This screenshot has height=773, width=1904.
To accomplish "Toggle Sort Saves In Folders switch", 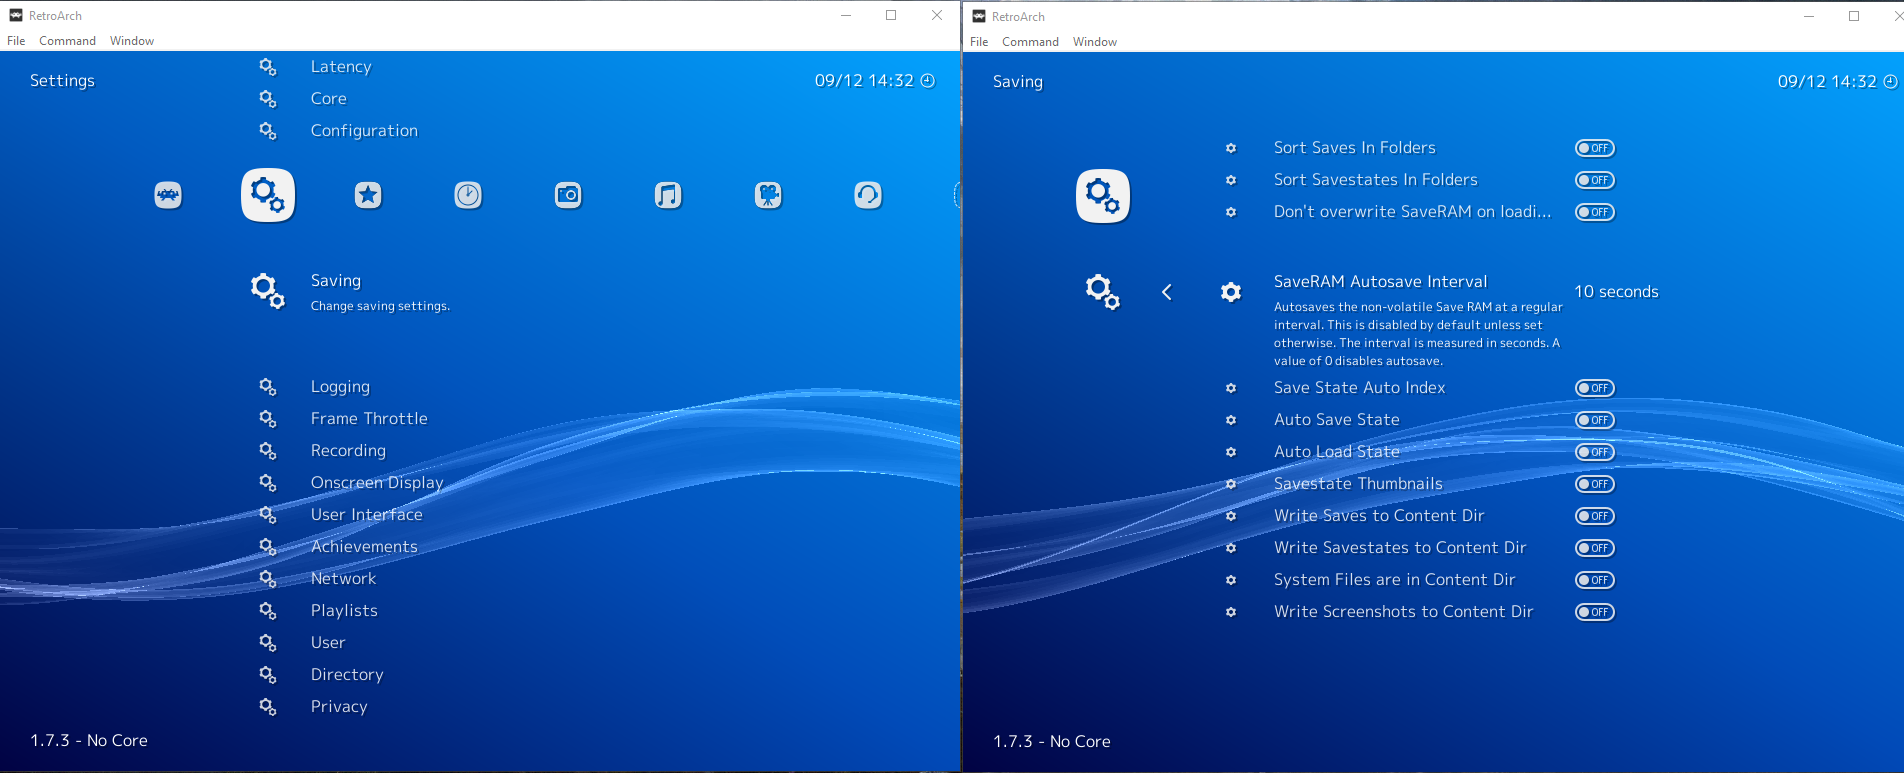I will click(x=1594, y=148).
